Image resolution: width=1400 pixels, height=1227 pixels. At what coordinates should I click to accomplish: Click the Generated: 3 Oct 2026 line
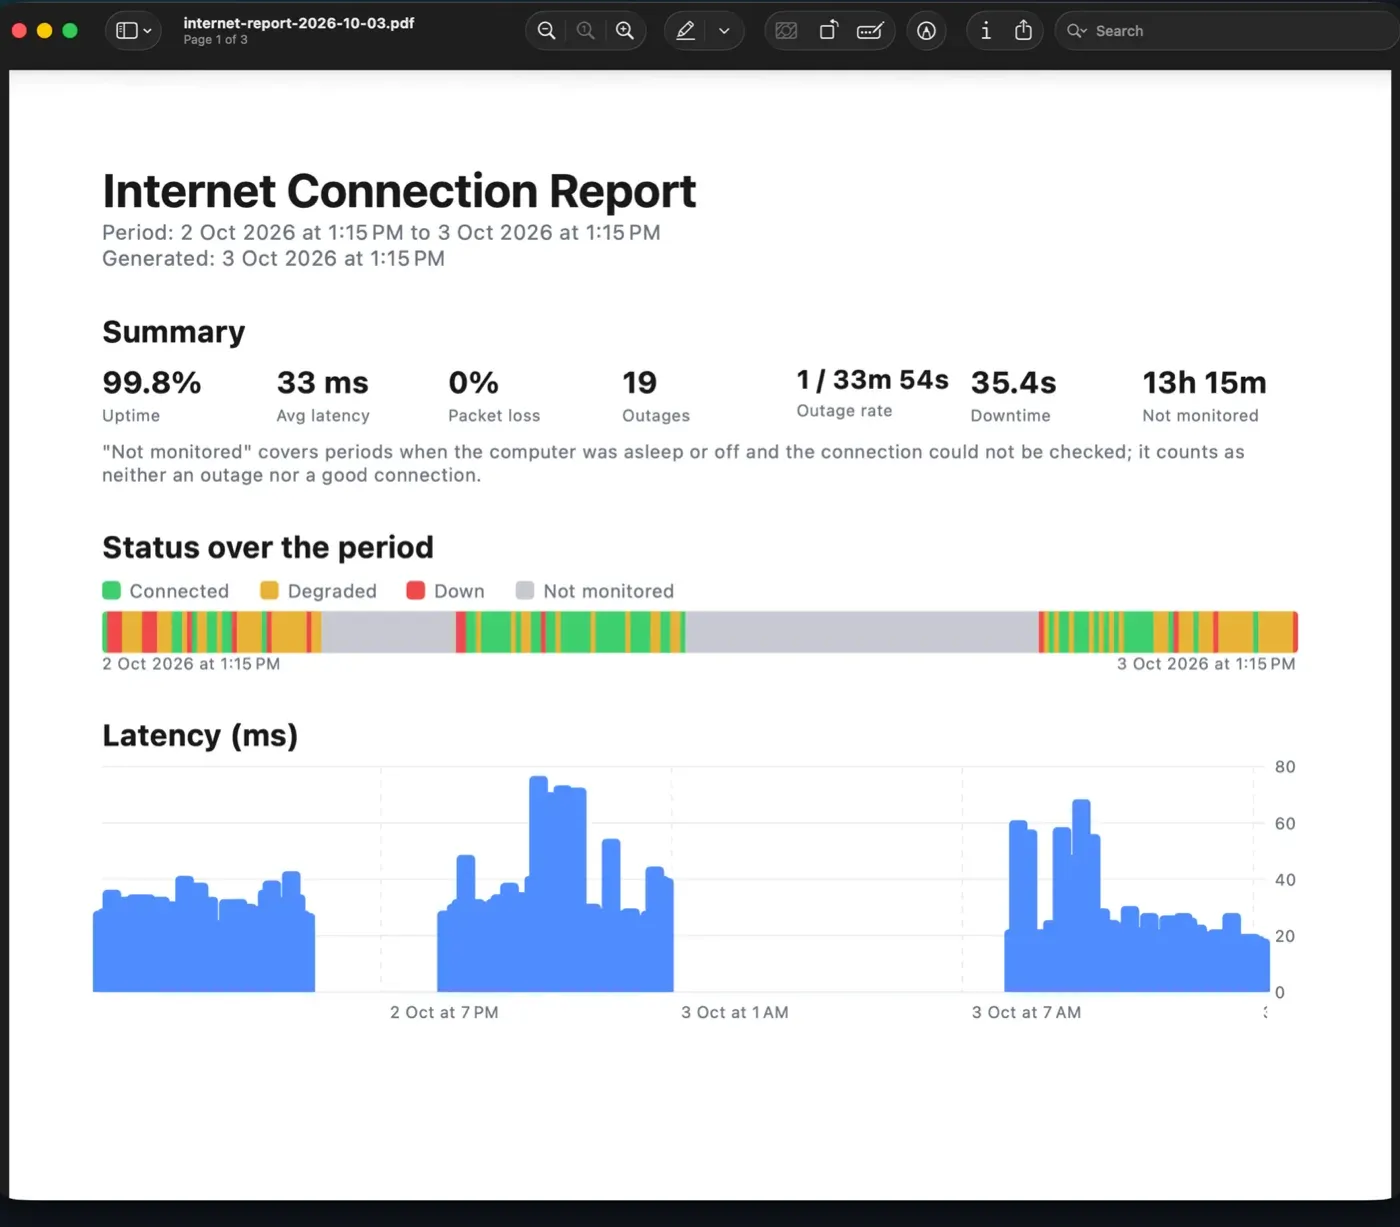pos(273,259)
